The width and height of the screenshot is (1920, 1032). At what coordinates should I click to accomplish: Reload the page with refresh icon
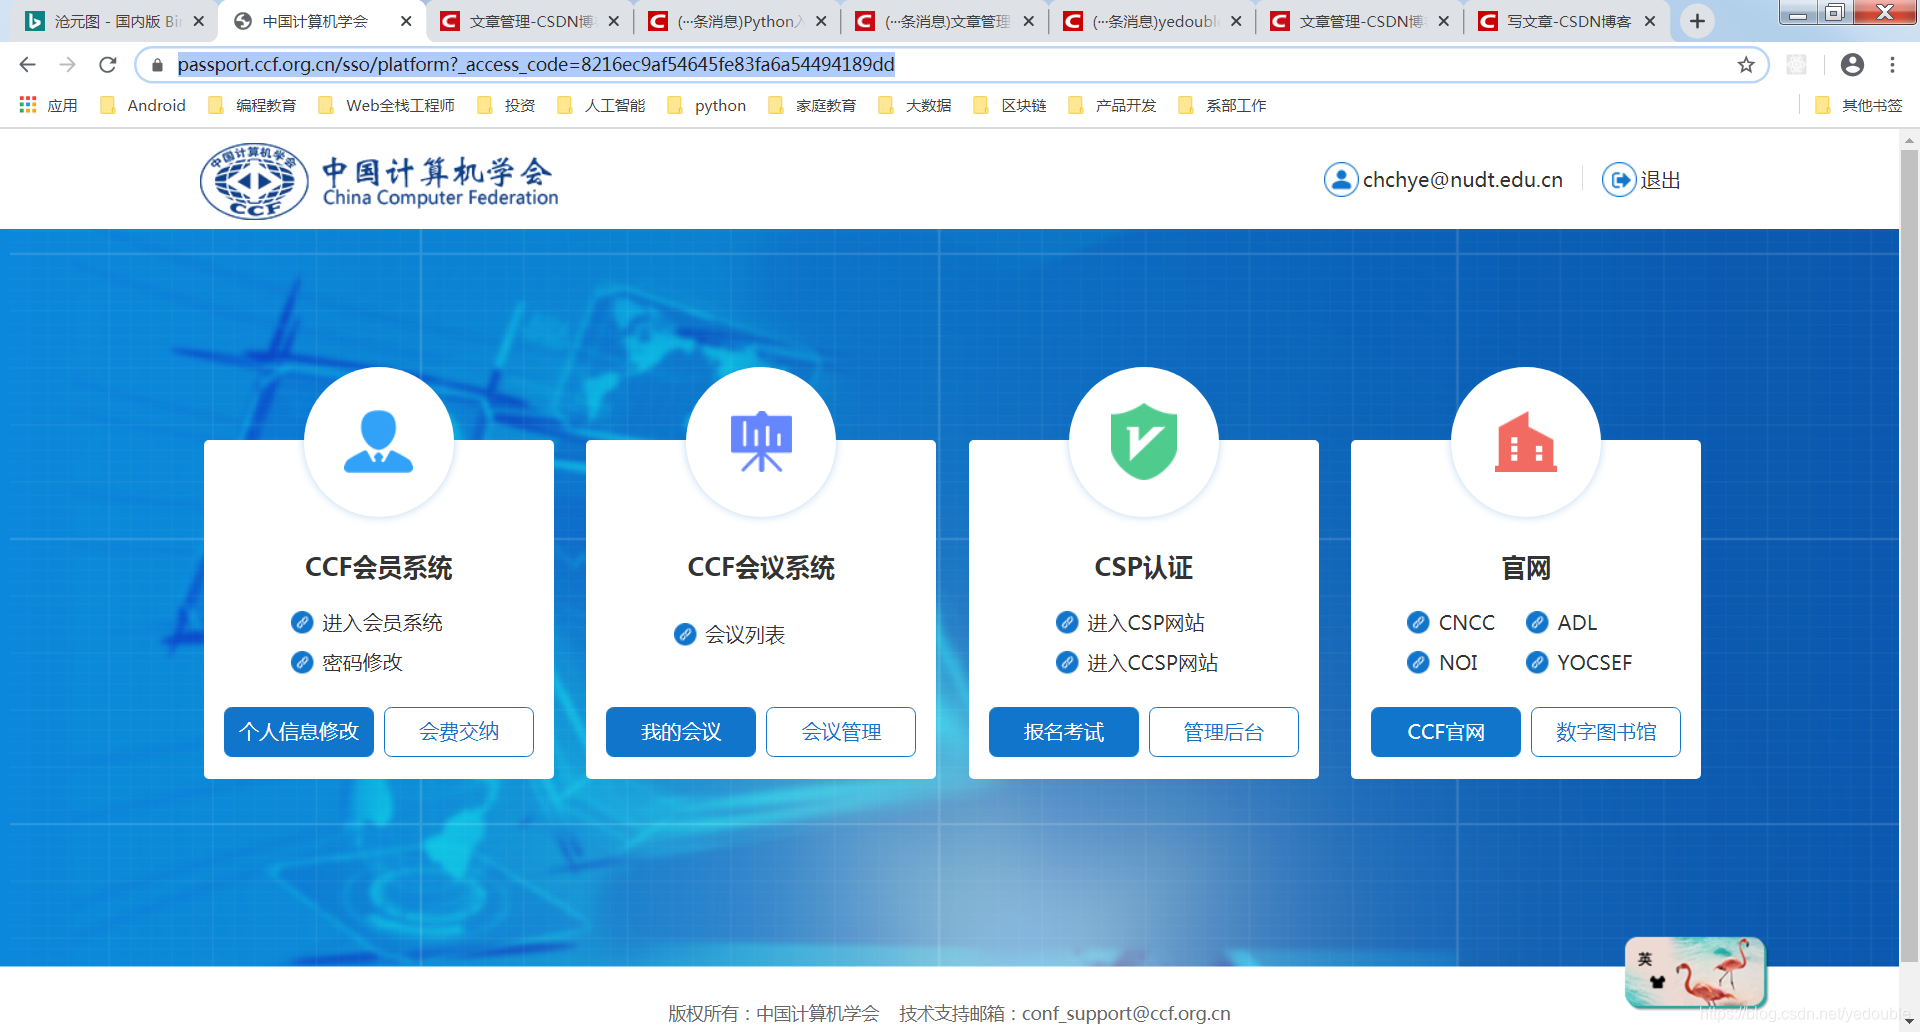pos(107,65)
